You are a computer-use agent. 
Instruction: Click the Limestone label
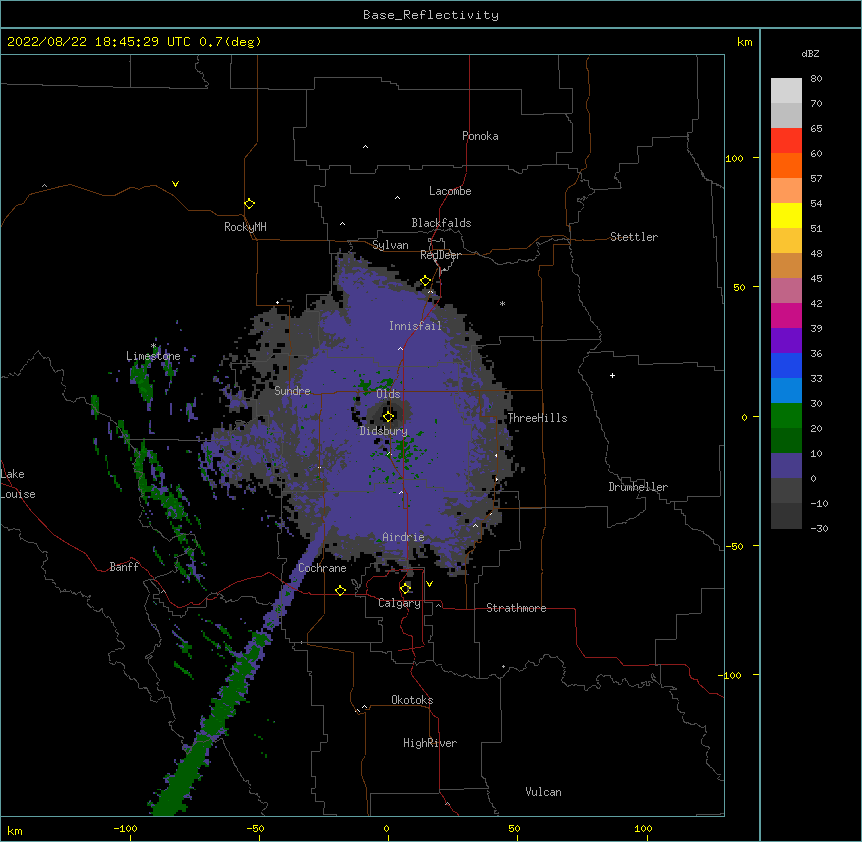pos(153,356)
